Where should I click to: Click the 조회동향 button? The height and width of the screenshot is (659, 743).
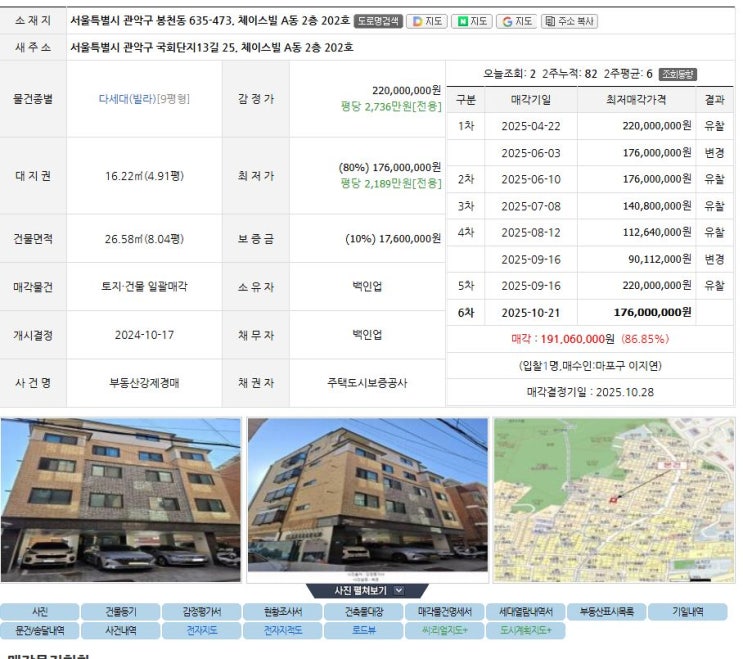pyautogui.click(x=678, y=74)
